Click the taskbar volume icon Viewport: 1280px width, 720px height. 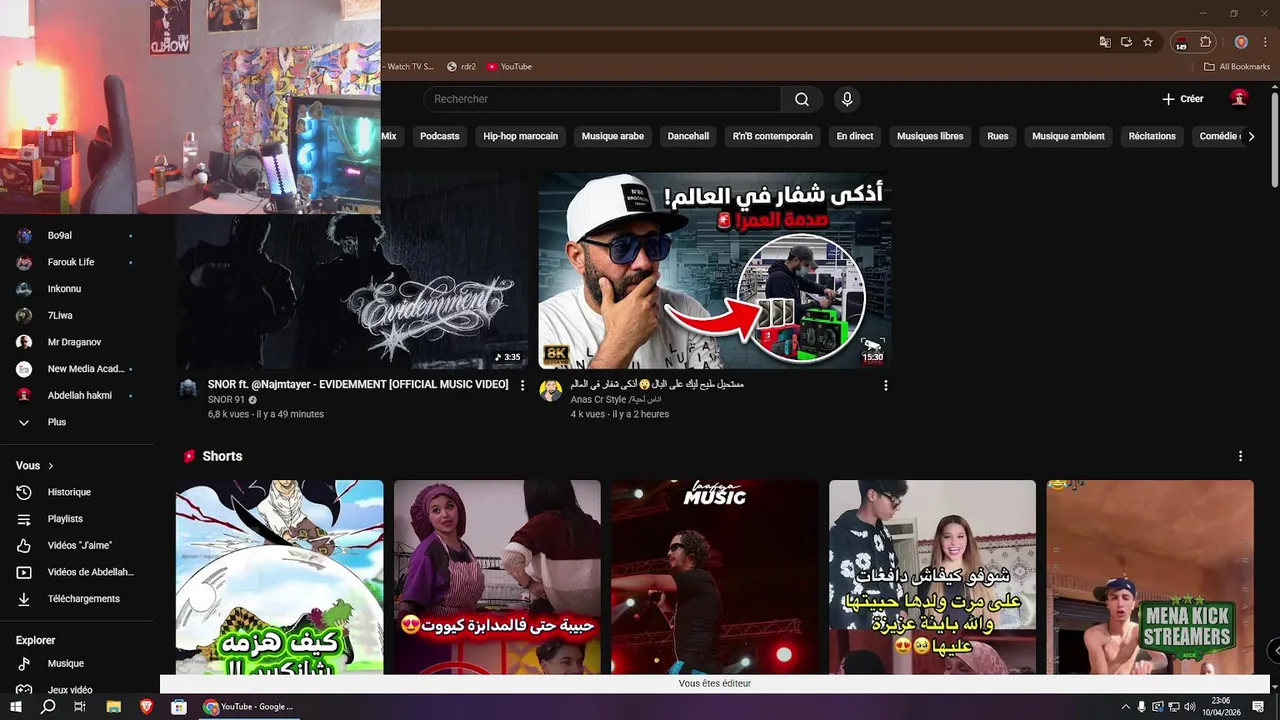1189,707
